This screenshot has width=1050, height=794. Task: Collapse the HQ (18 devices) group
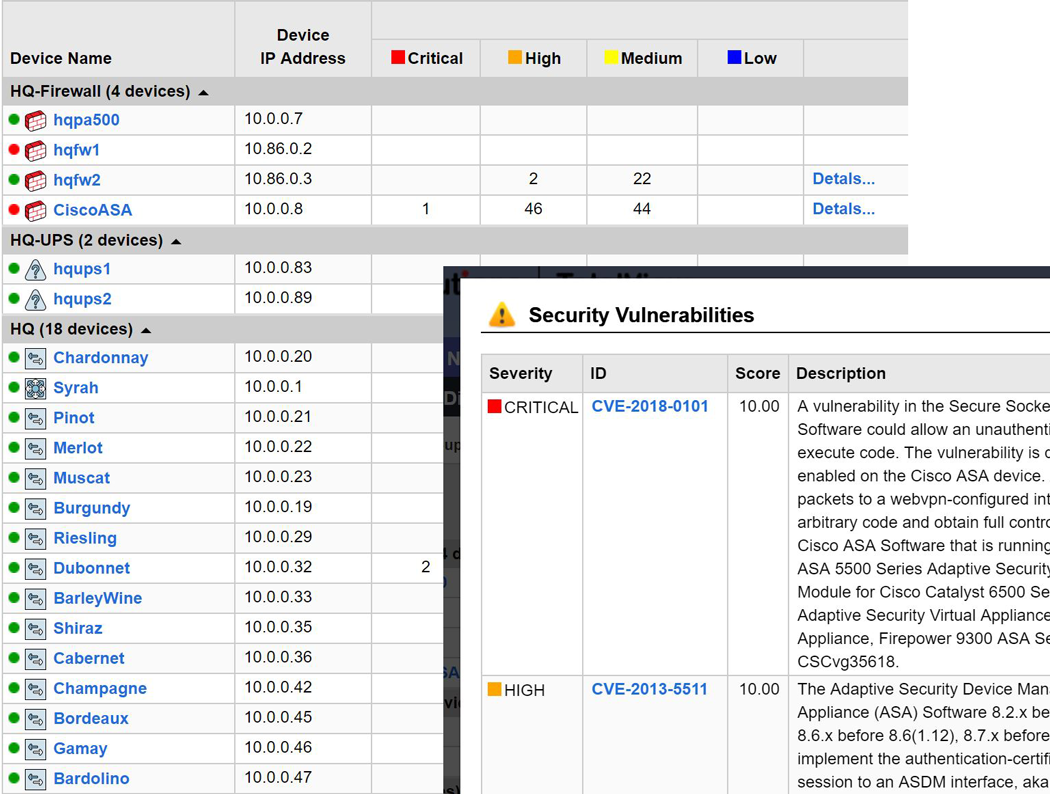146,330
